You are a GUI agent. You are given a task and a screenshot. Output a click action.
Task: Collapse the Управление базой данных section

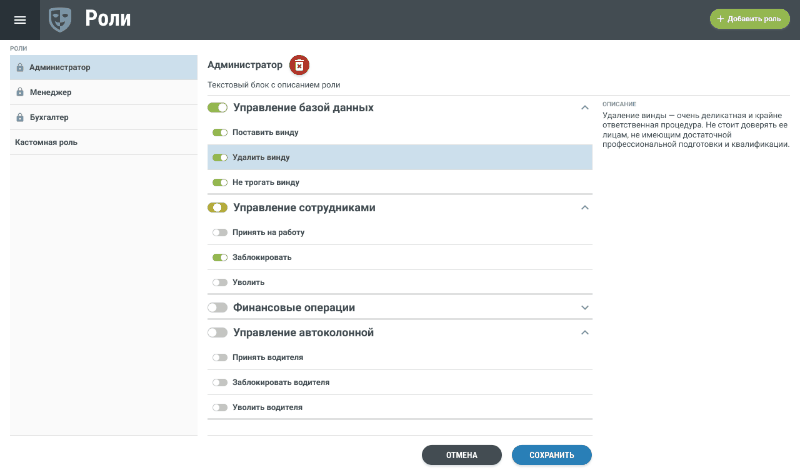(585, 107)
